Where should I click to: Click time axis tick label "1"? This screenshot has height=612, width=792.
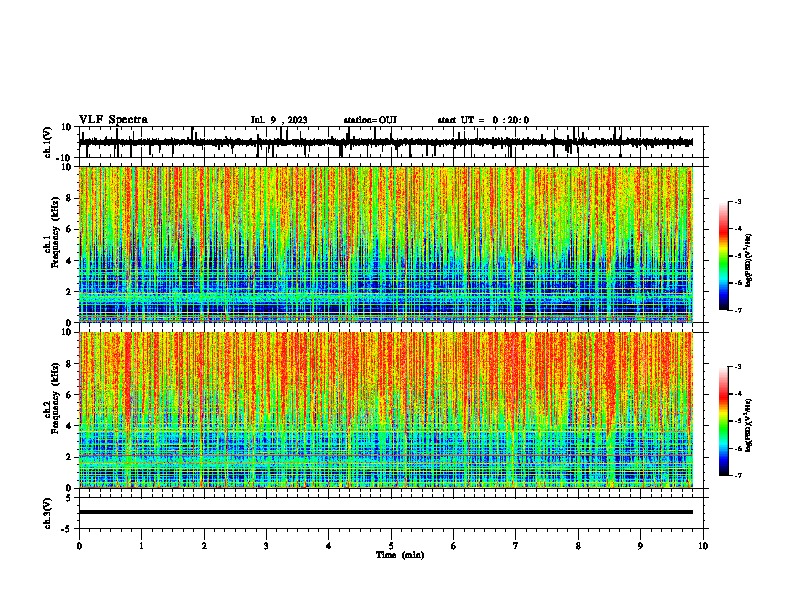coord(141,546)
